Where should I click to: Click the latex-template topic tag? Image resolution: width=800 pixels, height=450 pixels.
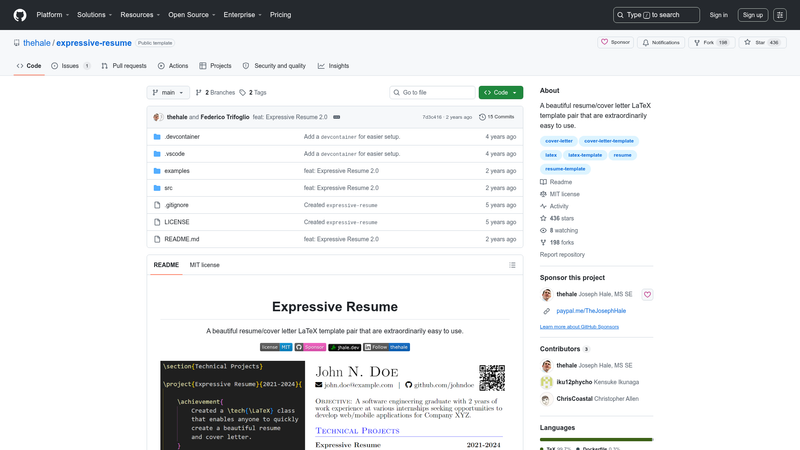tap(585, 155)
